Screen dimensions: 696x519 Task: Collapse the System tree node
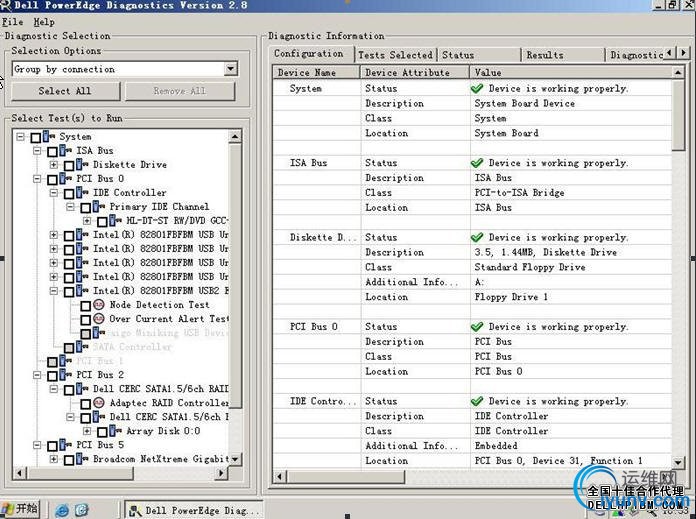point(20,137)
